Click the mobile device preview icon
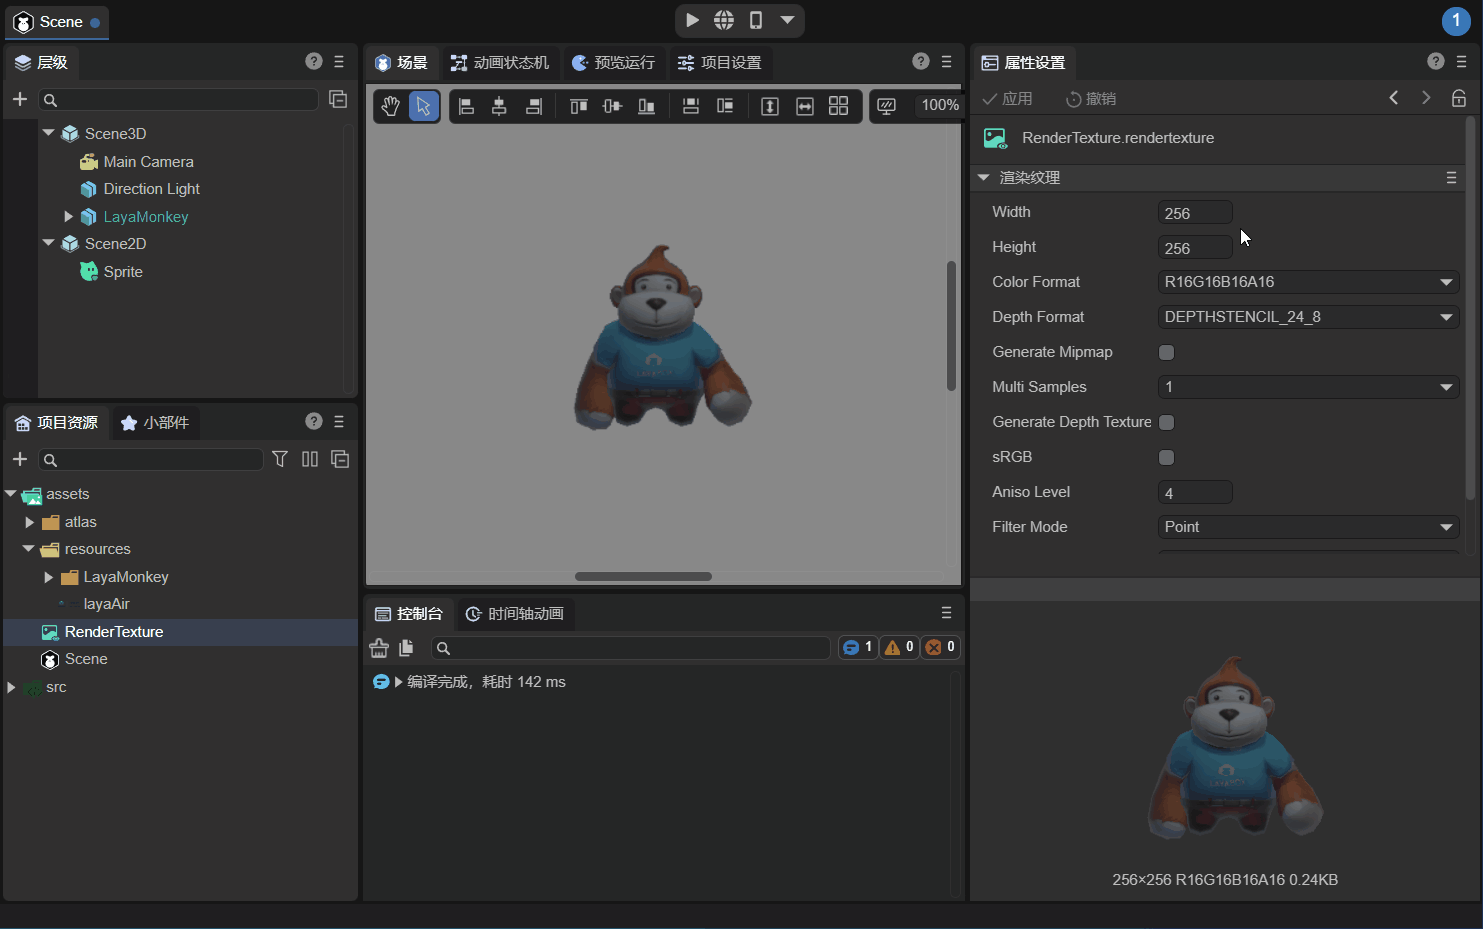Screen dimensions: 1483x929 (x=756, y=20)
